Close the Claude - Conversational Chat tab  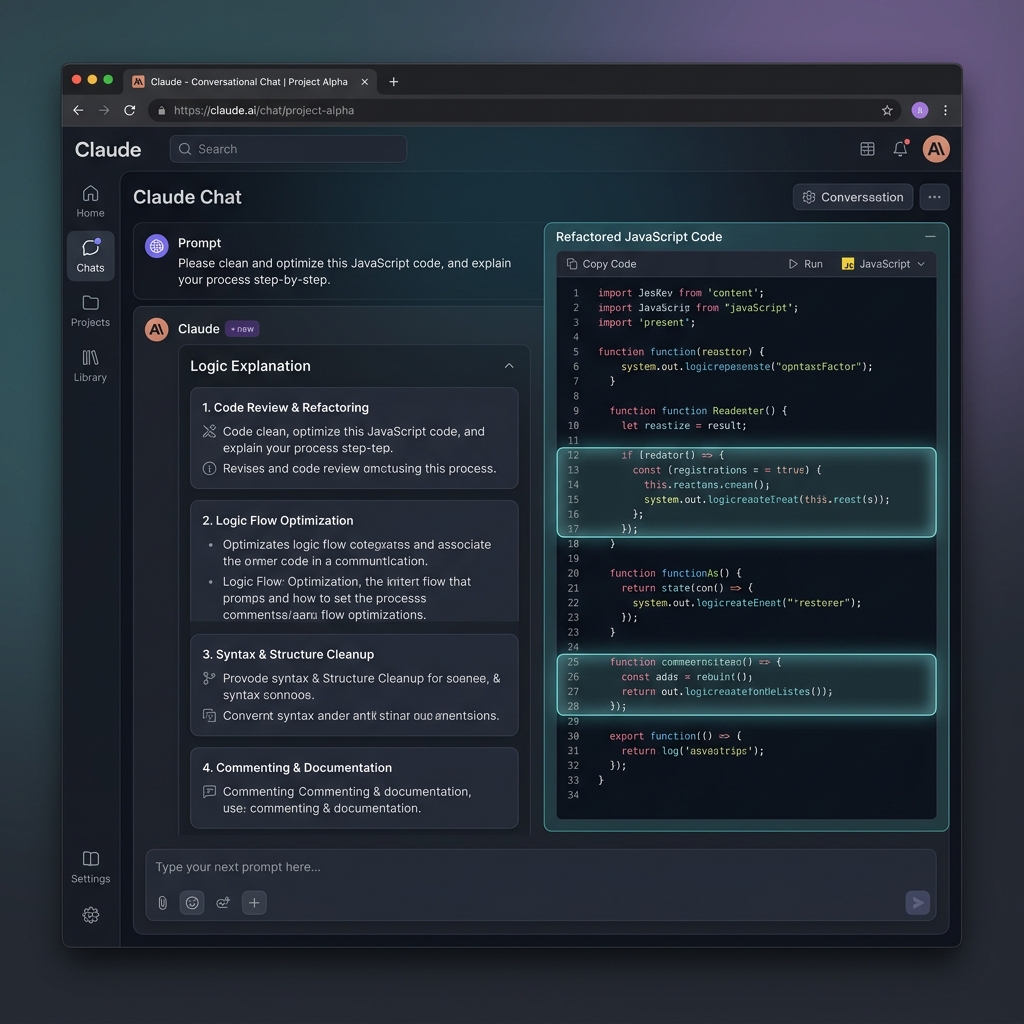point(364,82)
